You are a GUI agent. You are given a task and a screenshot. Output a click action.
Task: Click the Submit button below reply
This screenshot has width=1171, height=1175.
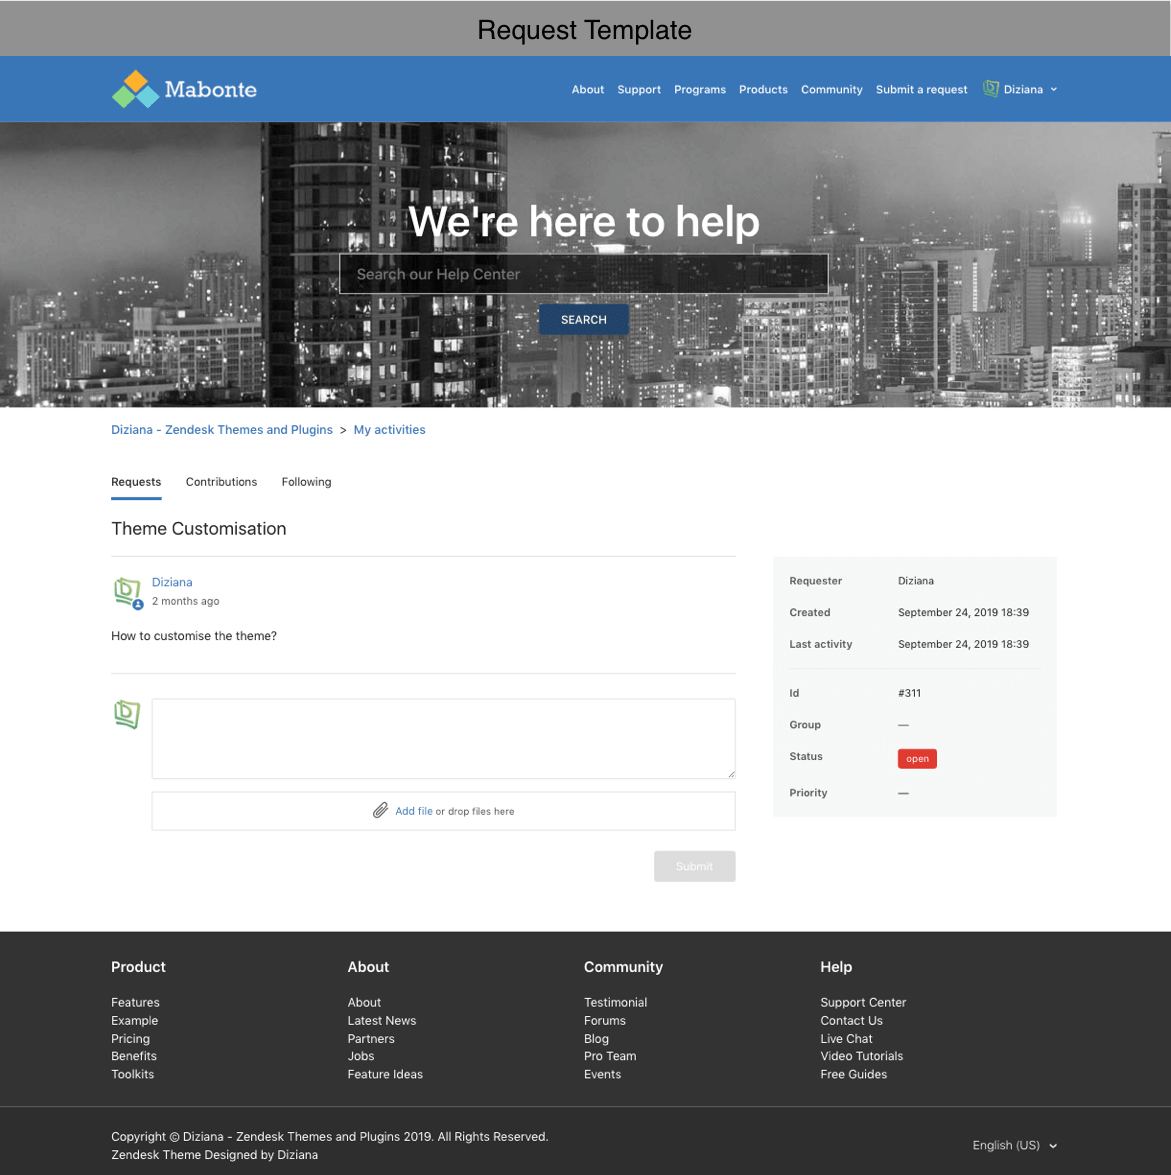point(694,866)
